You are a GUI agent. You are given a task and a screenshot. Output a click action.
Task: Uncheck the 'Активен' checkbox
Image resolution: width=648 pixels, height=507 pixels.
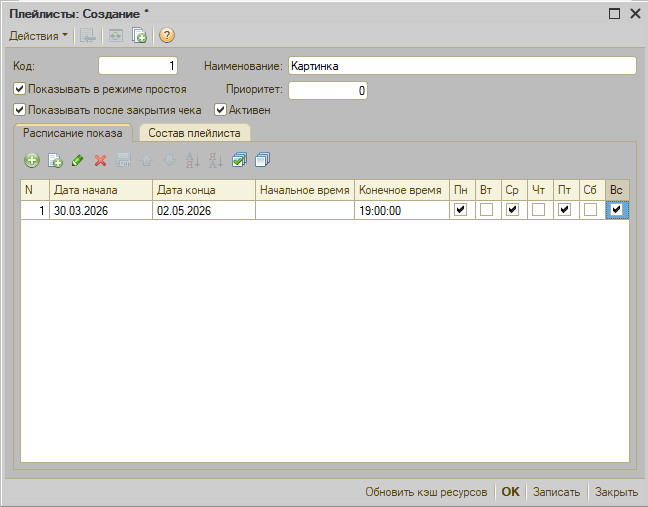pyautogui.click(x=221, y=110)
